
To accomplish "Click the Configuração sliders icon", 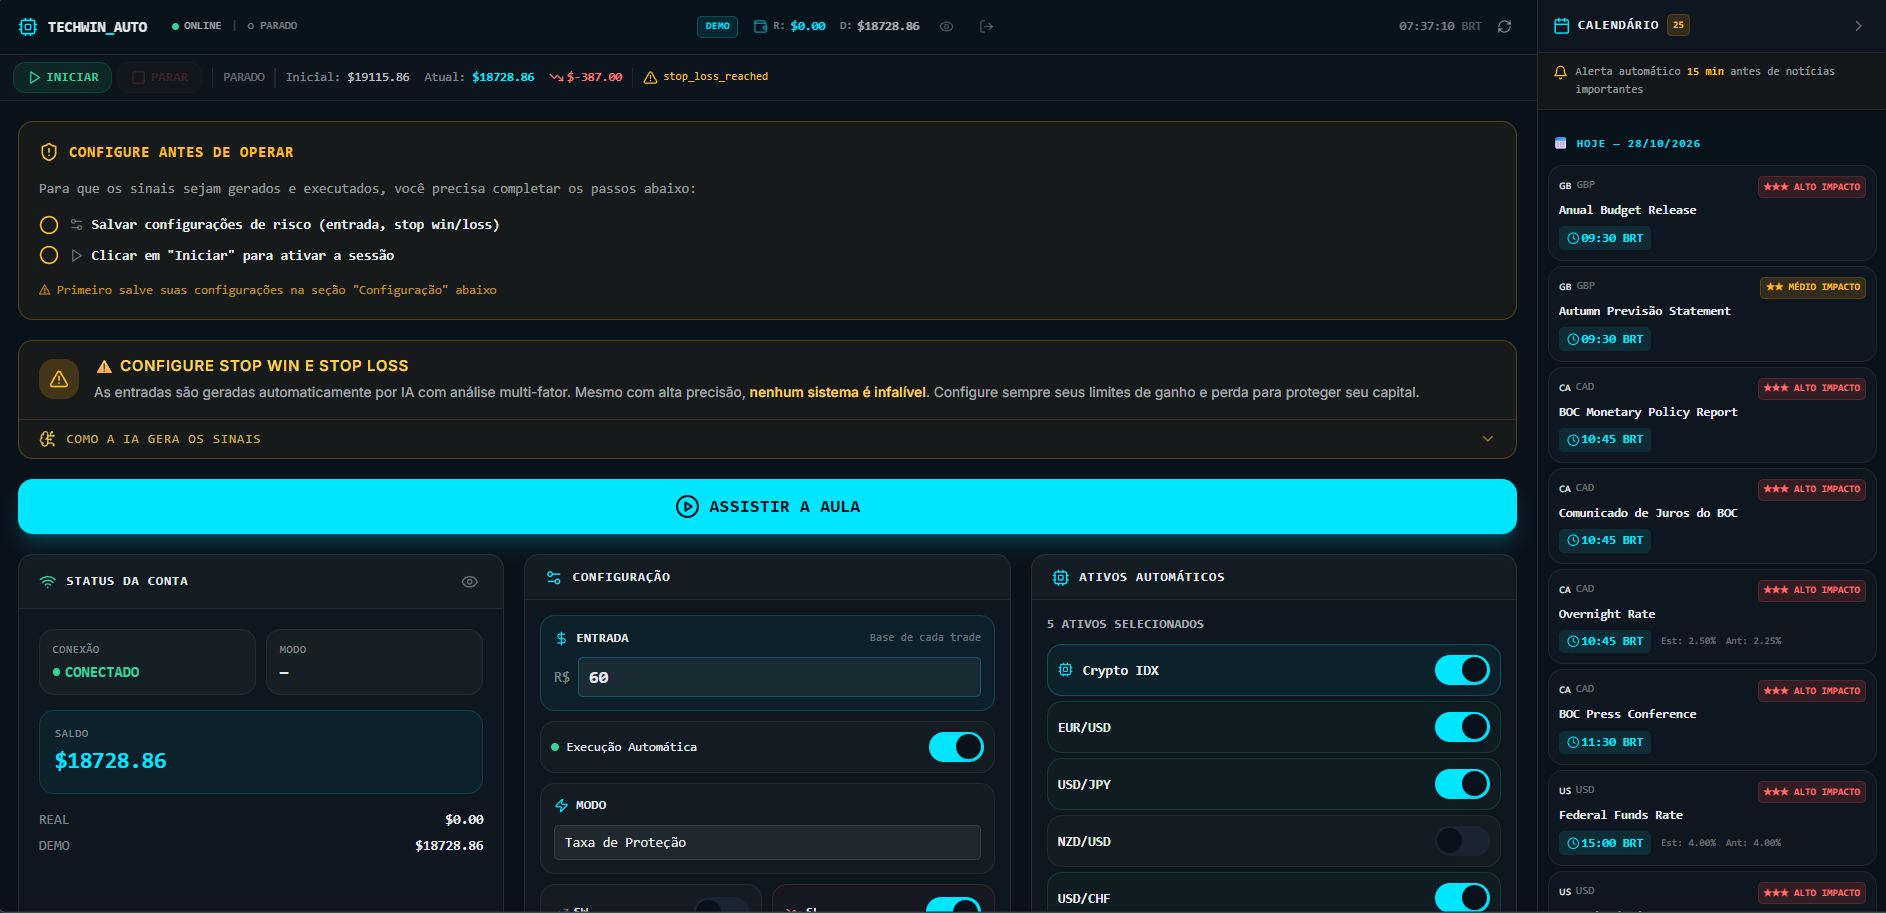I will click(x=553, y=578).
